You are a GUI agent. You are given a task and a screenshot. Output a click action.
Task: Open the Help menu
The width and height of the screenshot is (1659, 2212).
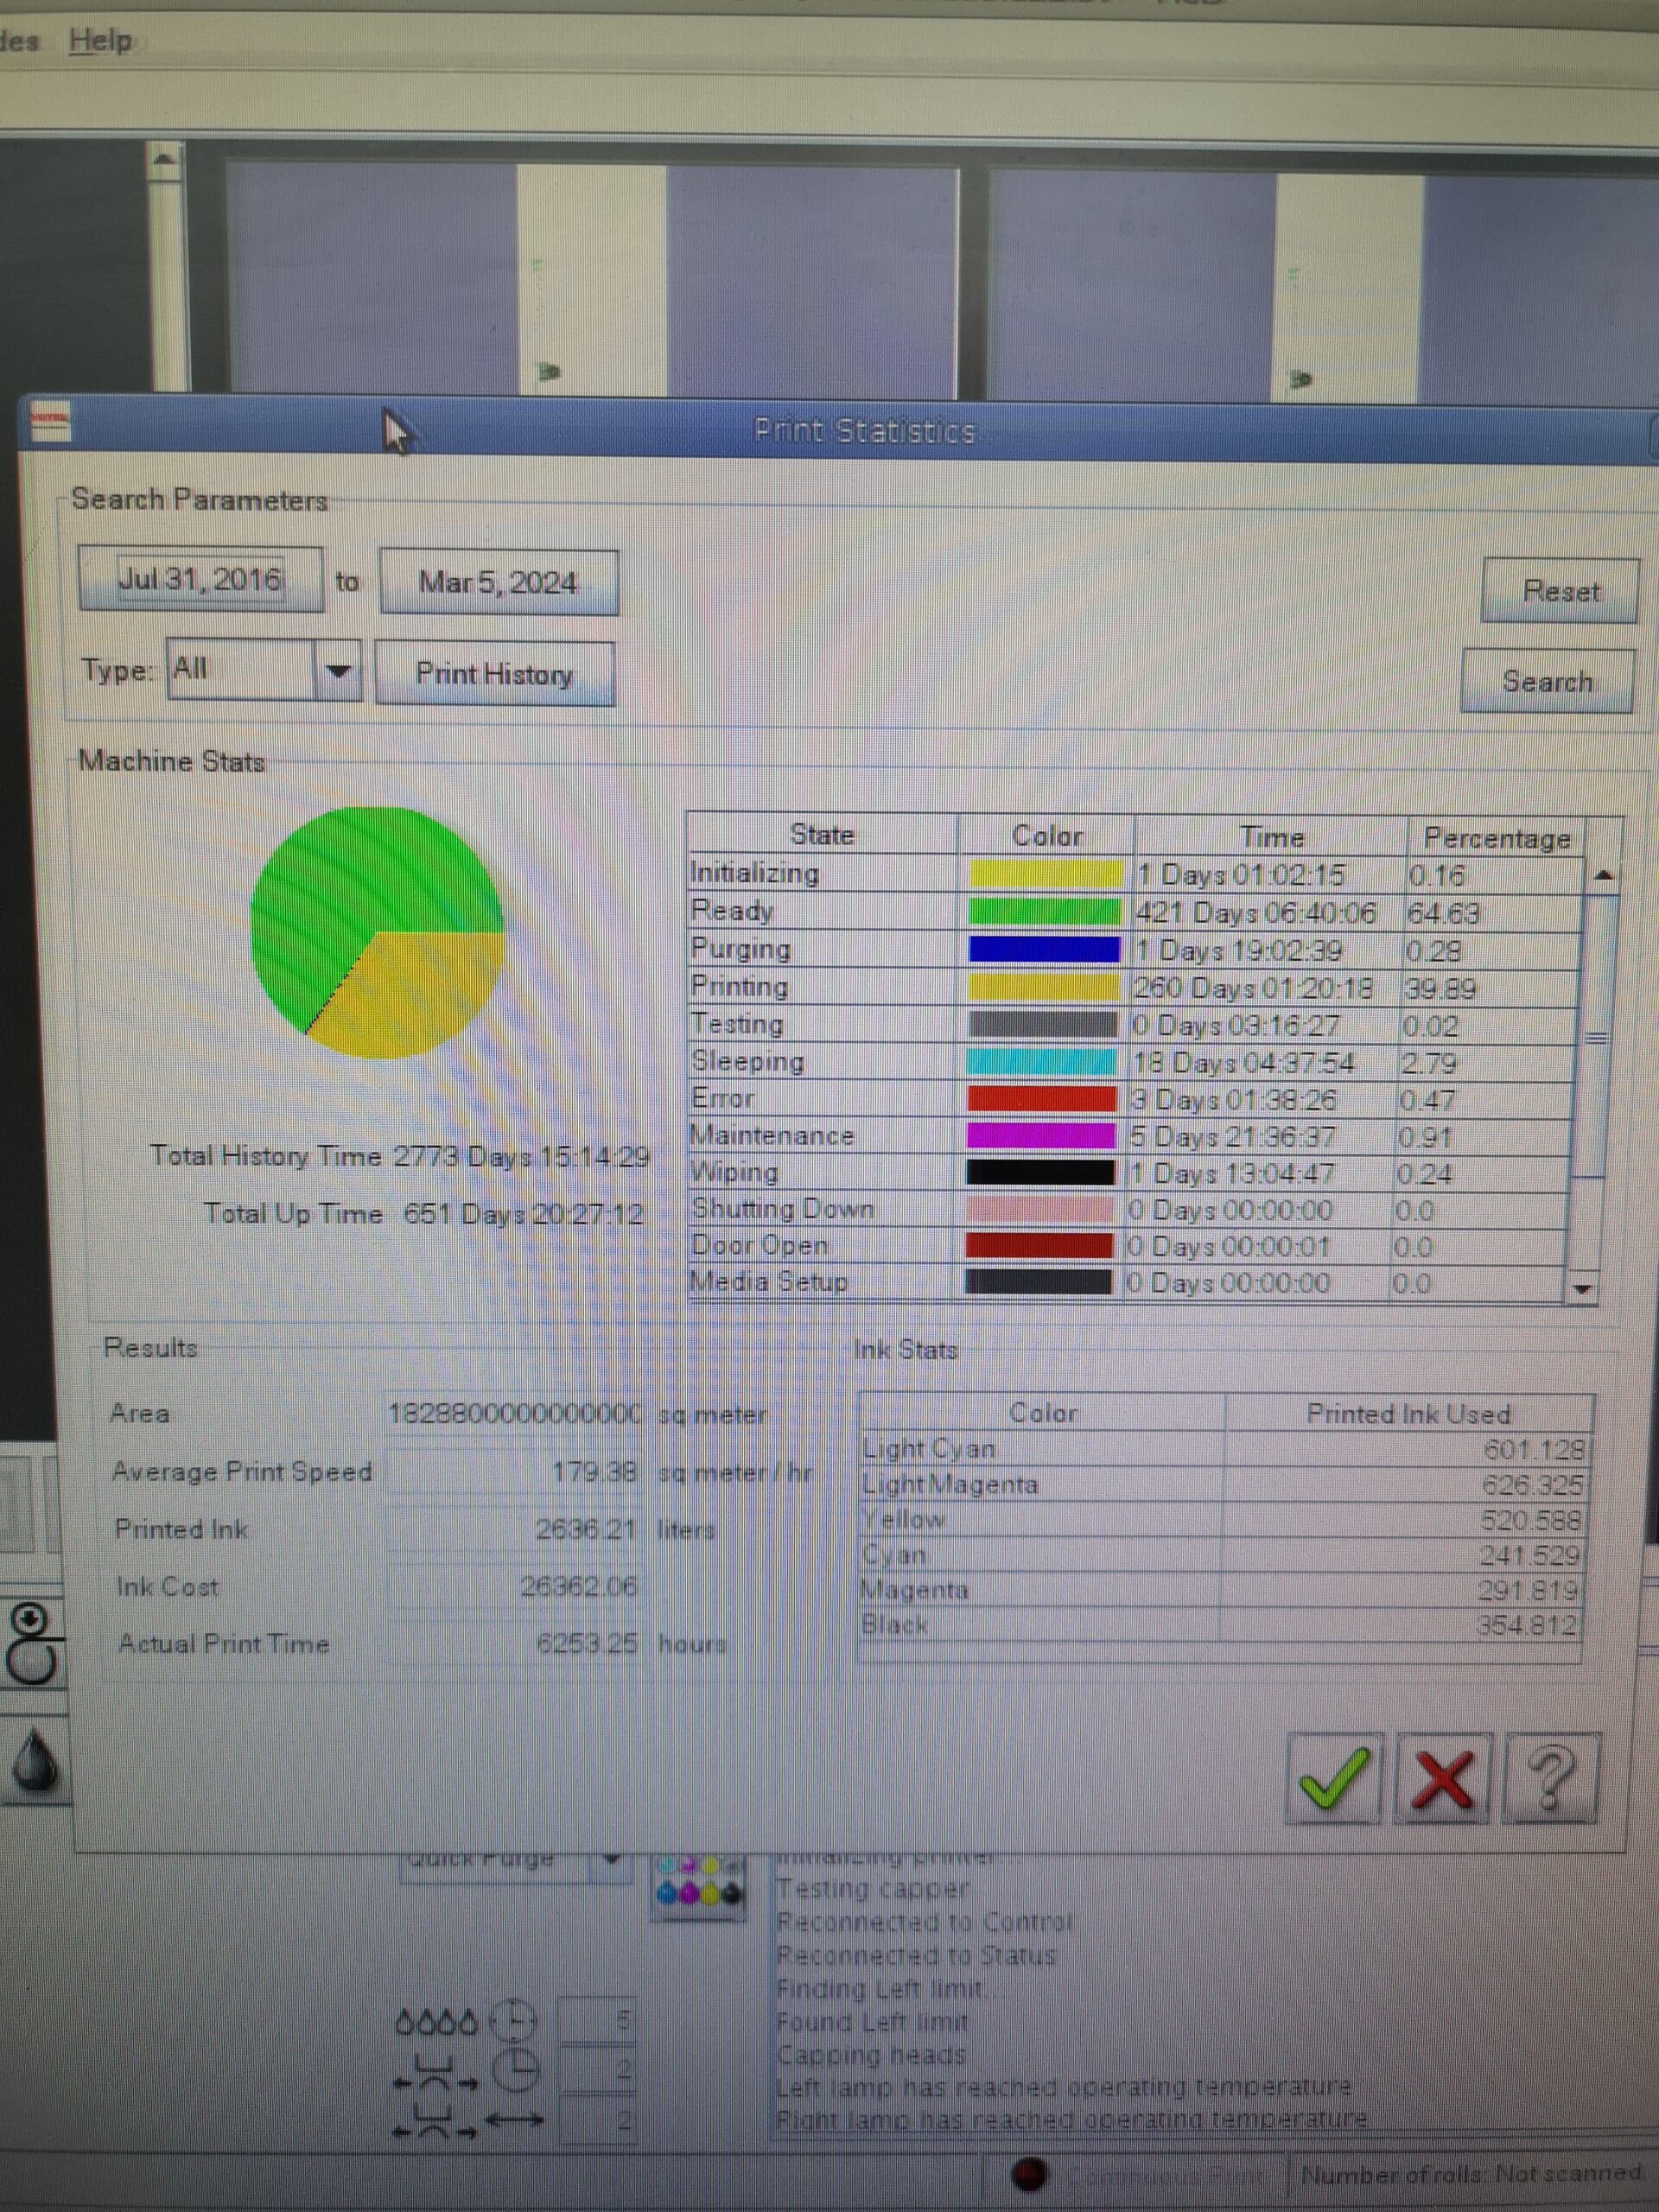pyautogui.click(x=100, y=41)
